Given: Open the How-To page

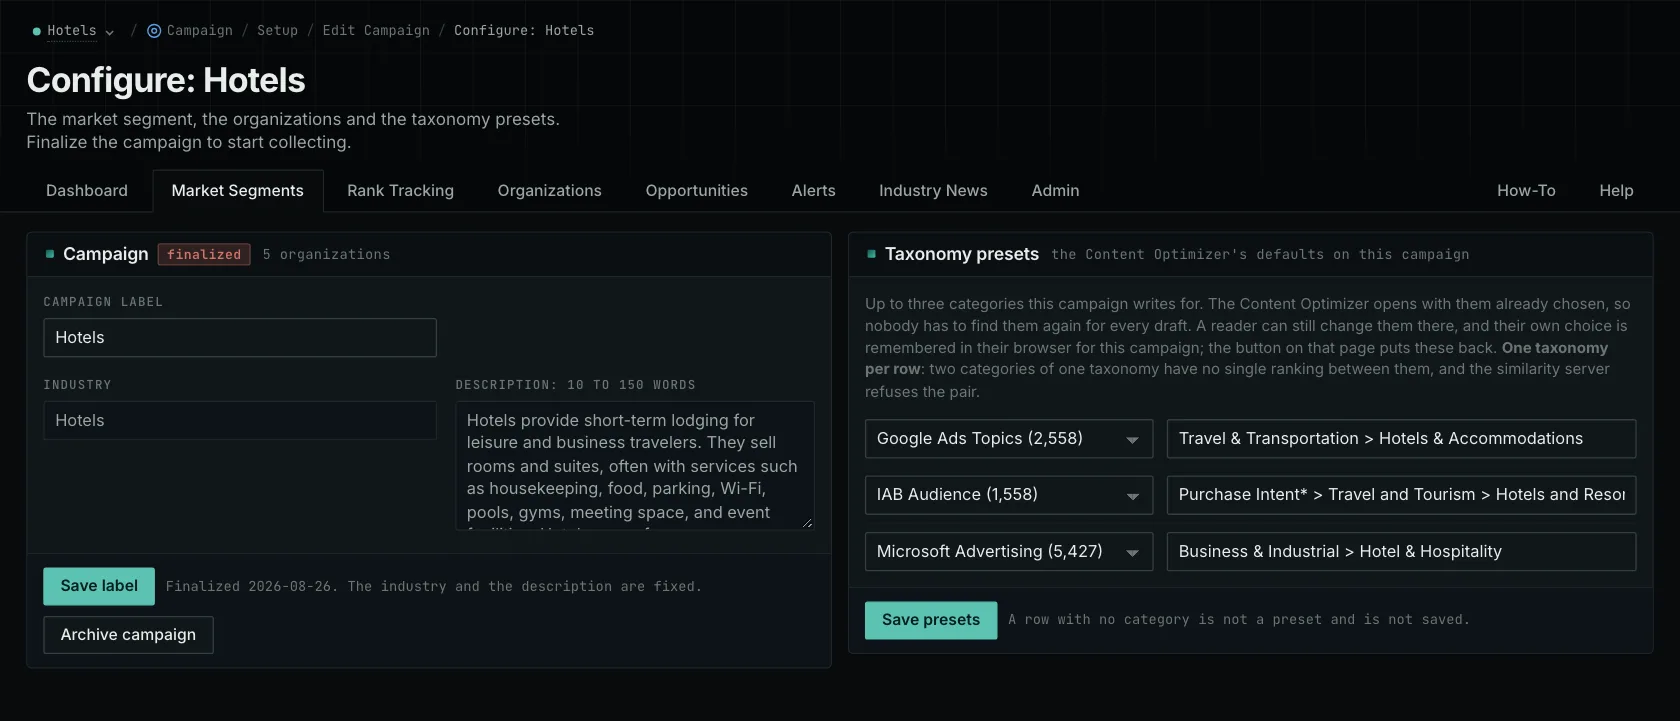Looking at the screenshot, I should pyautogui.click(x=1526, y=191).
